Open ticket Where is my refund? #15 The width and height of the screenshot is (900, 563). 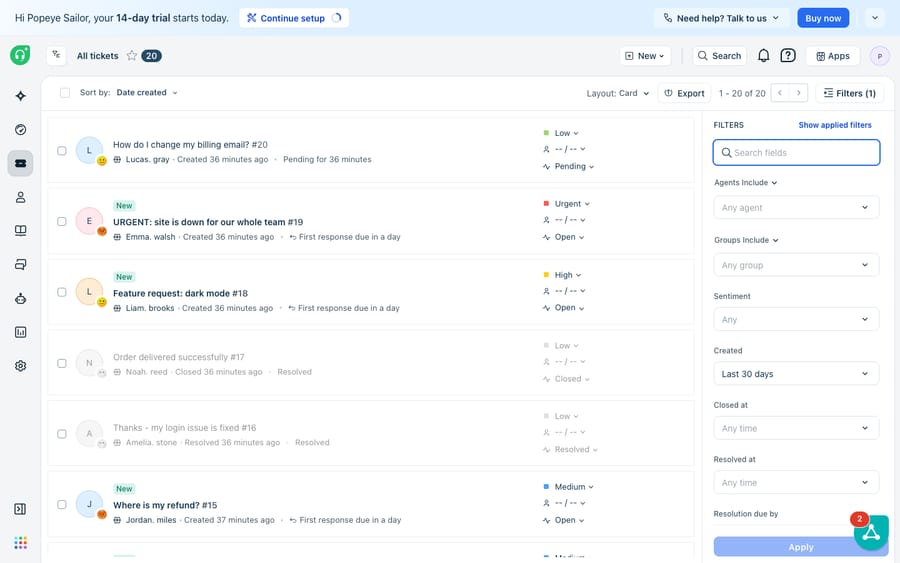(165, 505)
